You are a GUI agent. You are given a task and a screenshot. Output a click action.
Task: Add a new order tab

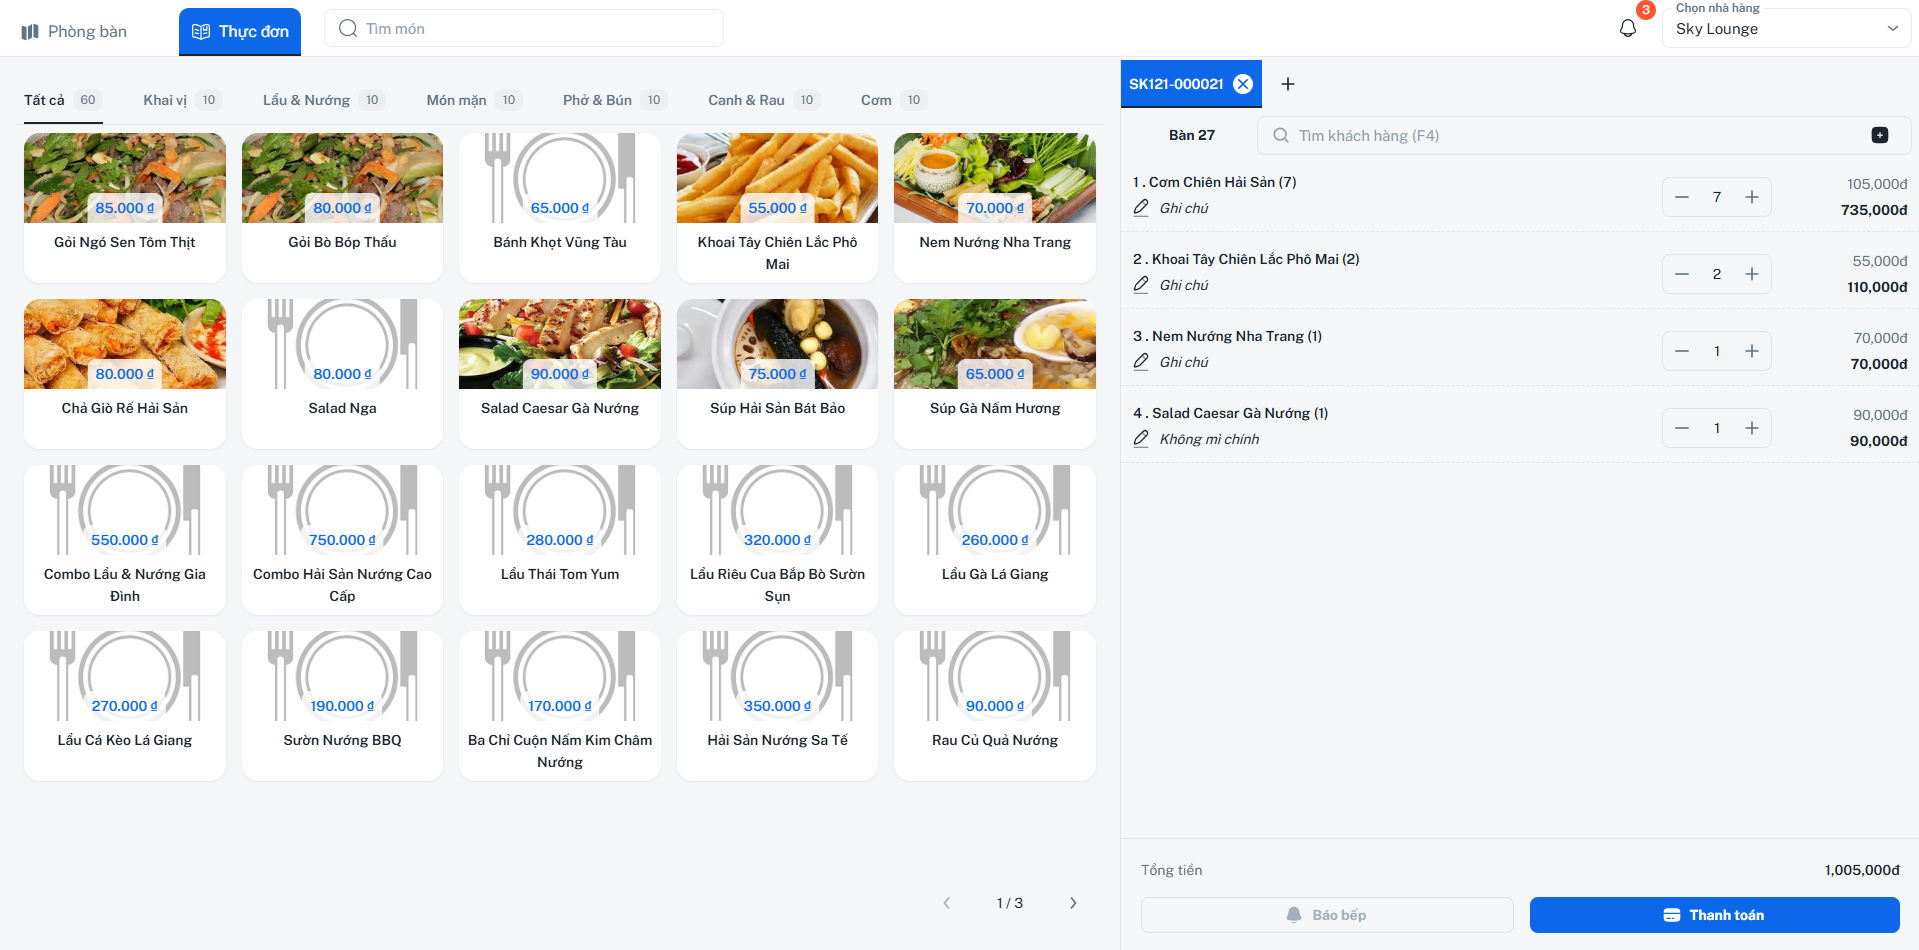1288,84
